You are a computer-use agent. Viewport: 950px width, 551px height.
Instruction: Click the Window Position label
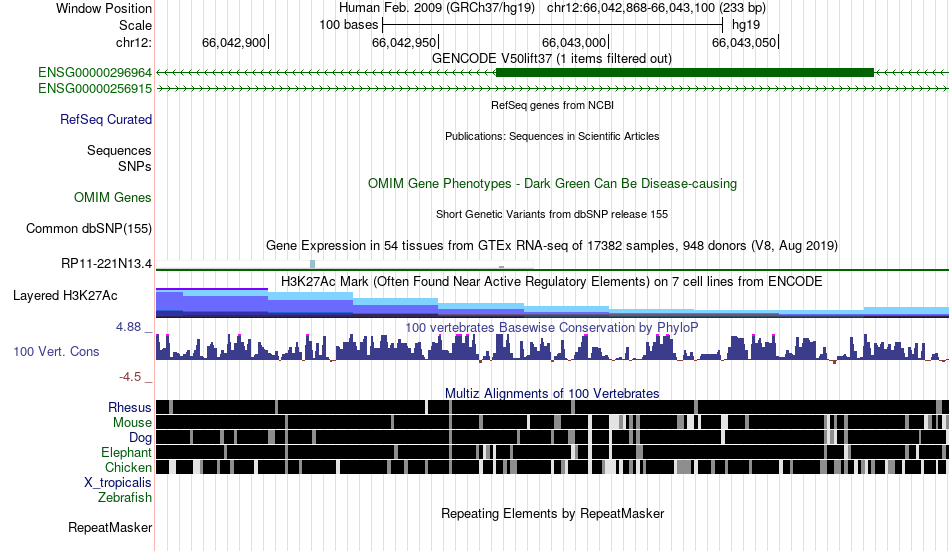[x=104, y=8]
